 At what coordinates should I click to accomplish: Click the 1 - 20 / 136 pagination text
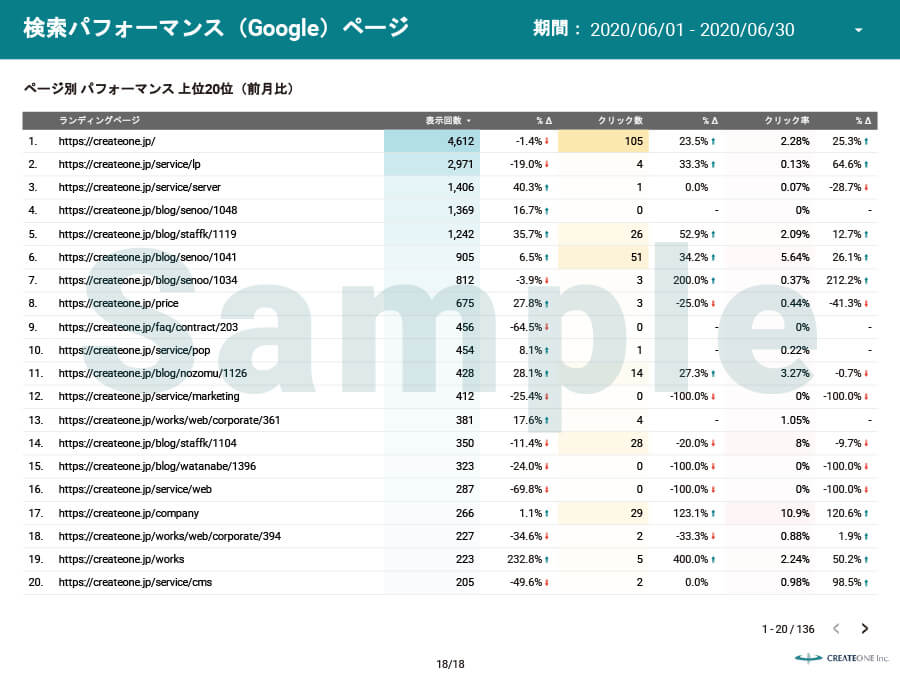pos(788,629)
